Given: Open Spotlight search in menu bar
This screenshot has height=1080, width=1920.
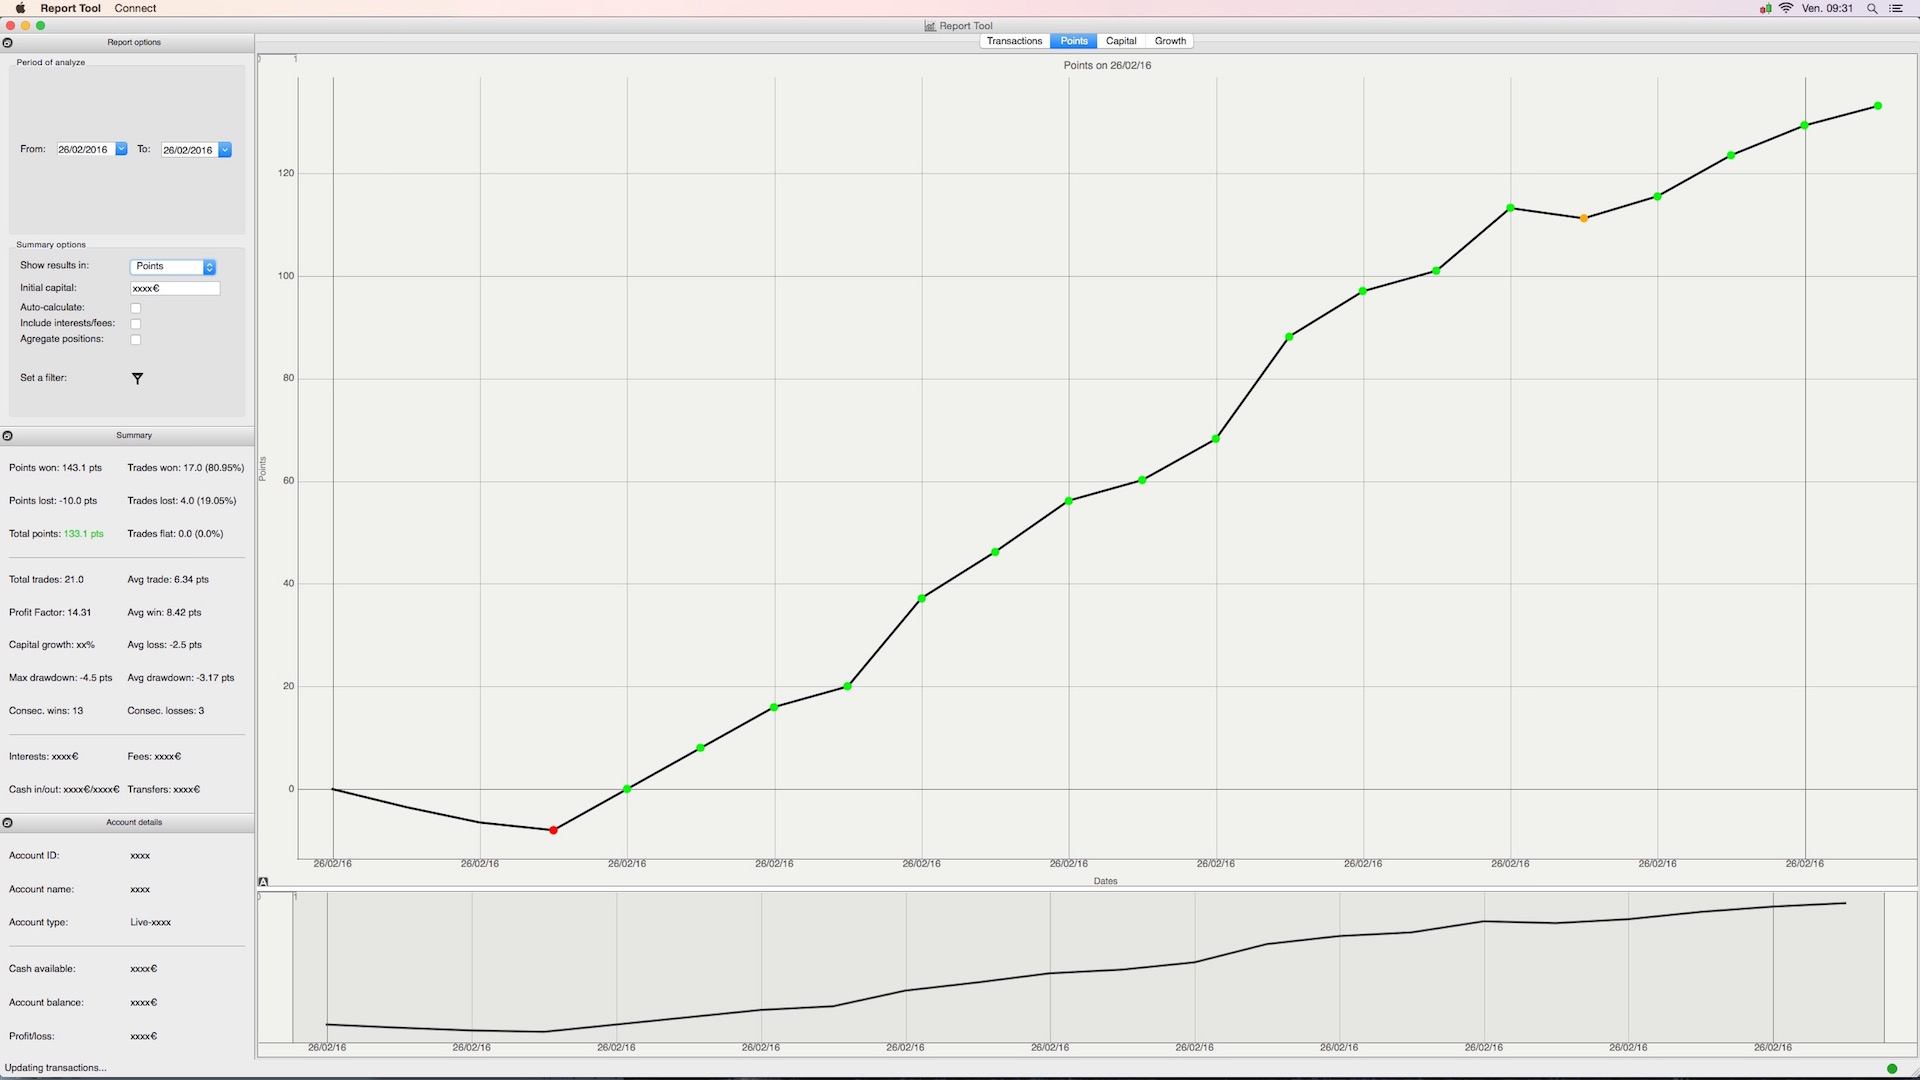Looking at the screenshot, I should 1872,8.
